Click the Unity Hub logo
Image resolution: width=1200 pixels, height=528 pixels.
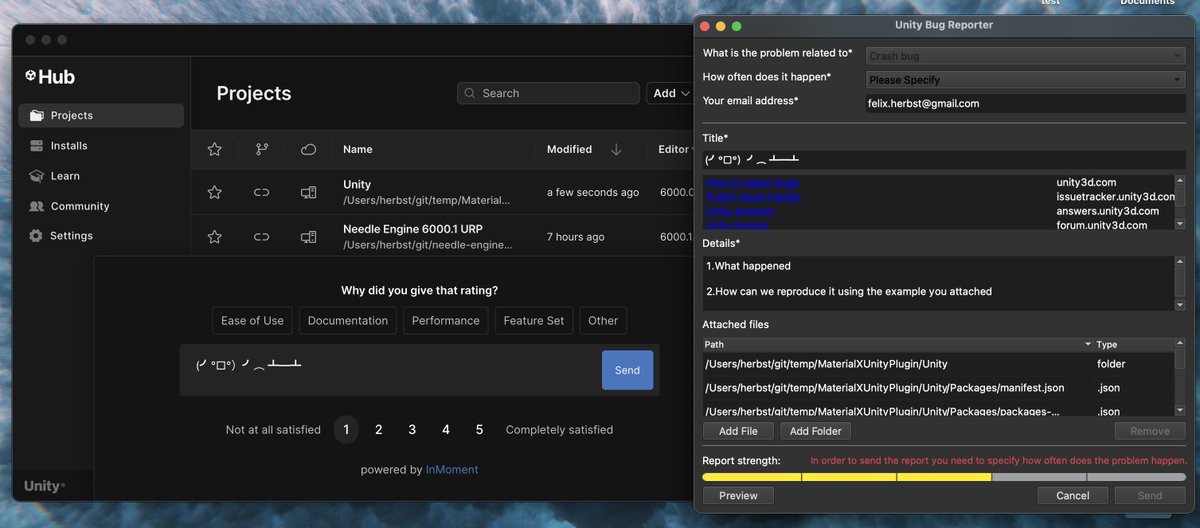click(50, 76)
